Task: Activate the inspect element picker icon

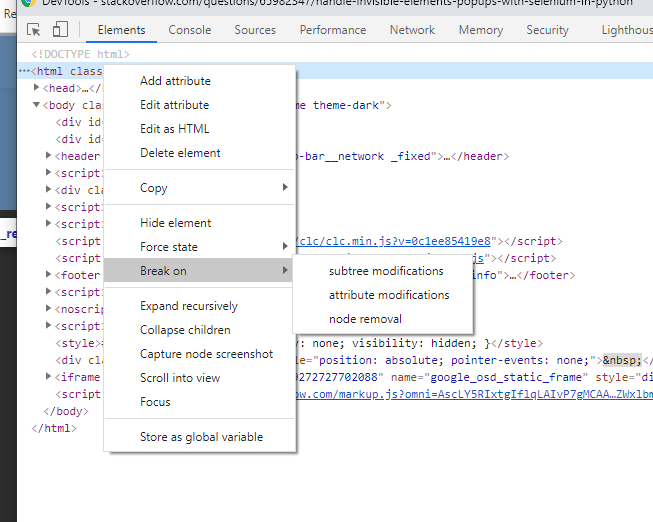Action: [34, 30]
